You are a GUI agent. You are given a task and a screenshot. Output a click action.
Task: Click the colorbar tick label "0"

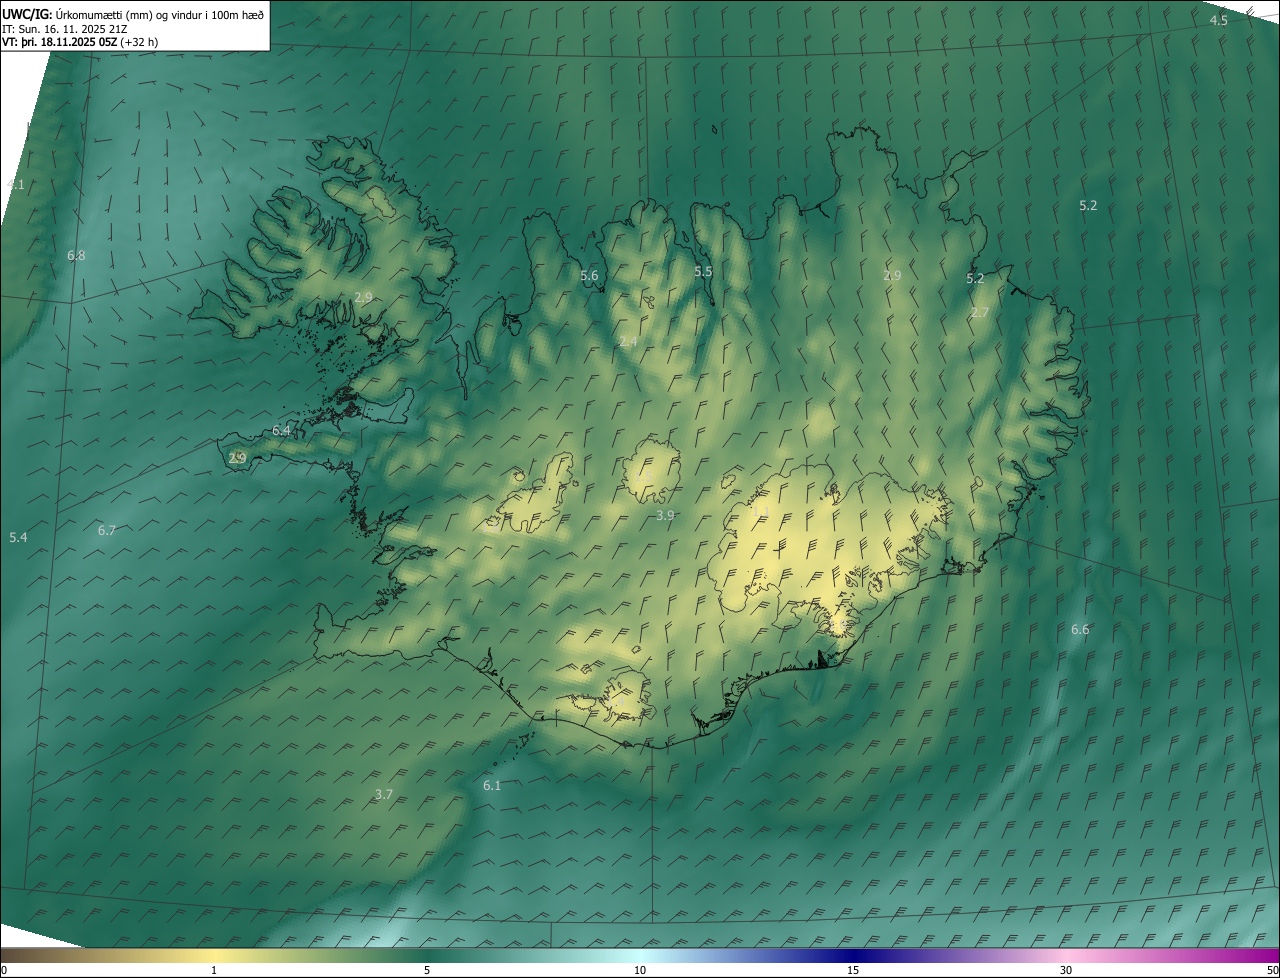(4, 970)
